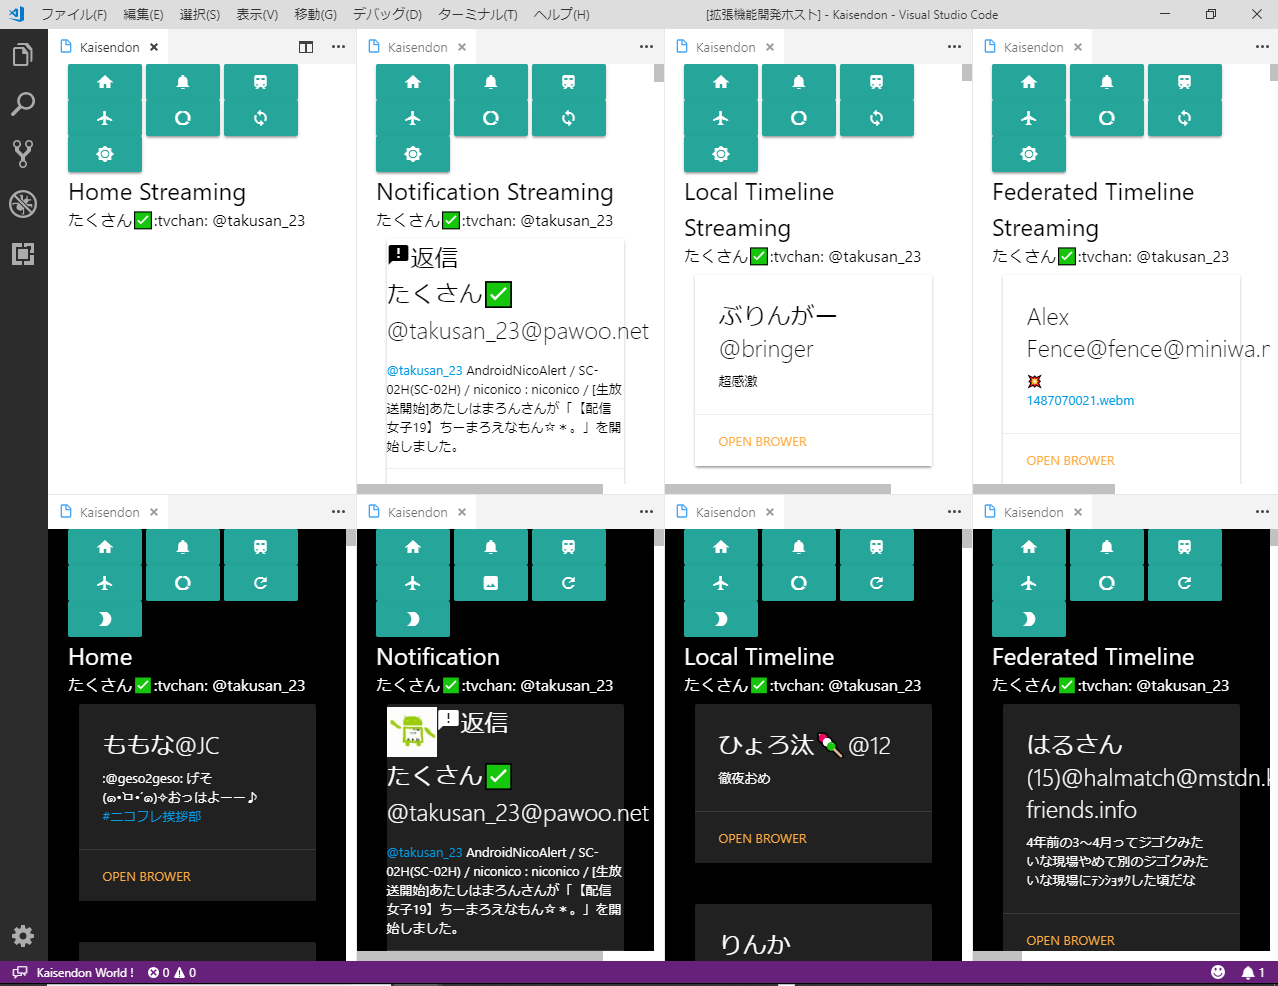This screenshot has height=986, width=1278.
Task: Open the 表示(V) menu
Action: [257, 14]
